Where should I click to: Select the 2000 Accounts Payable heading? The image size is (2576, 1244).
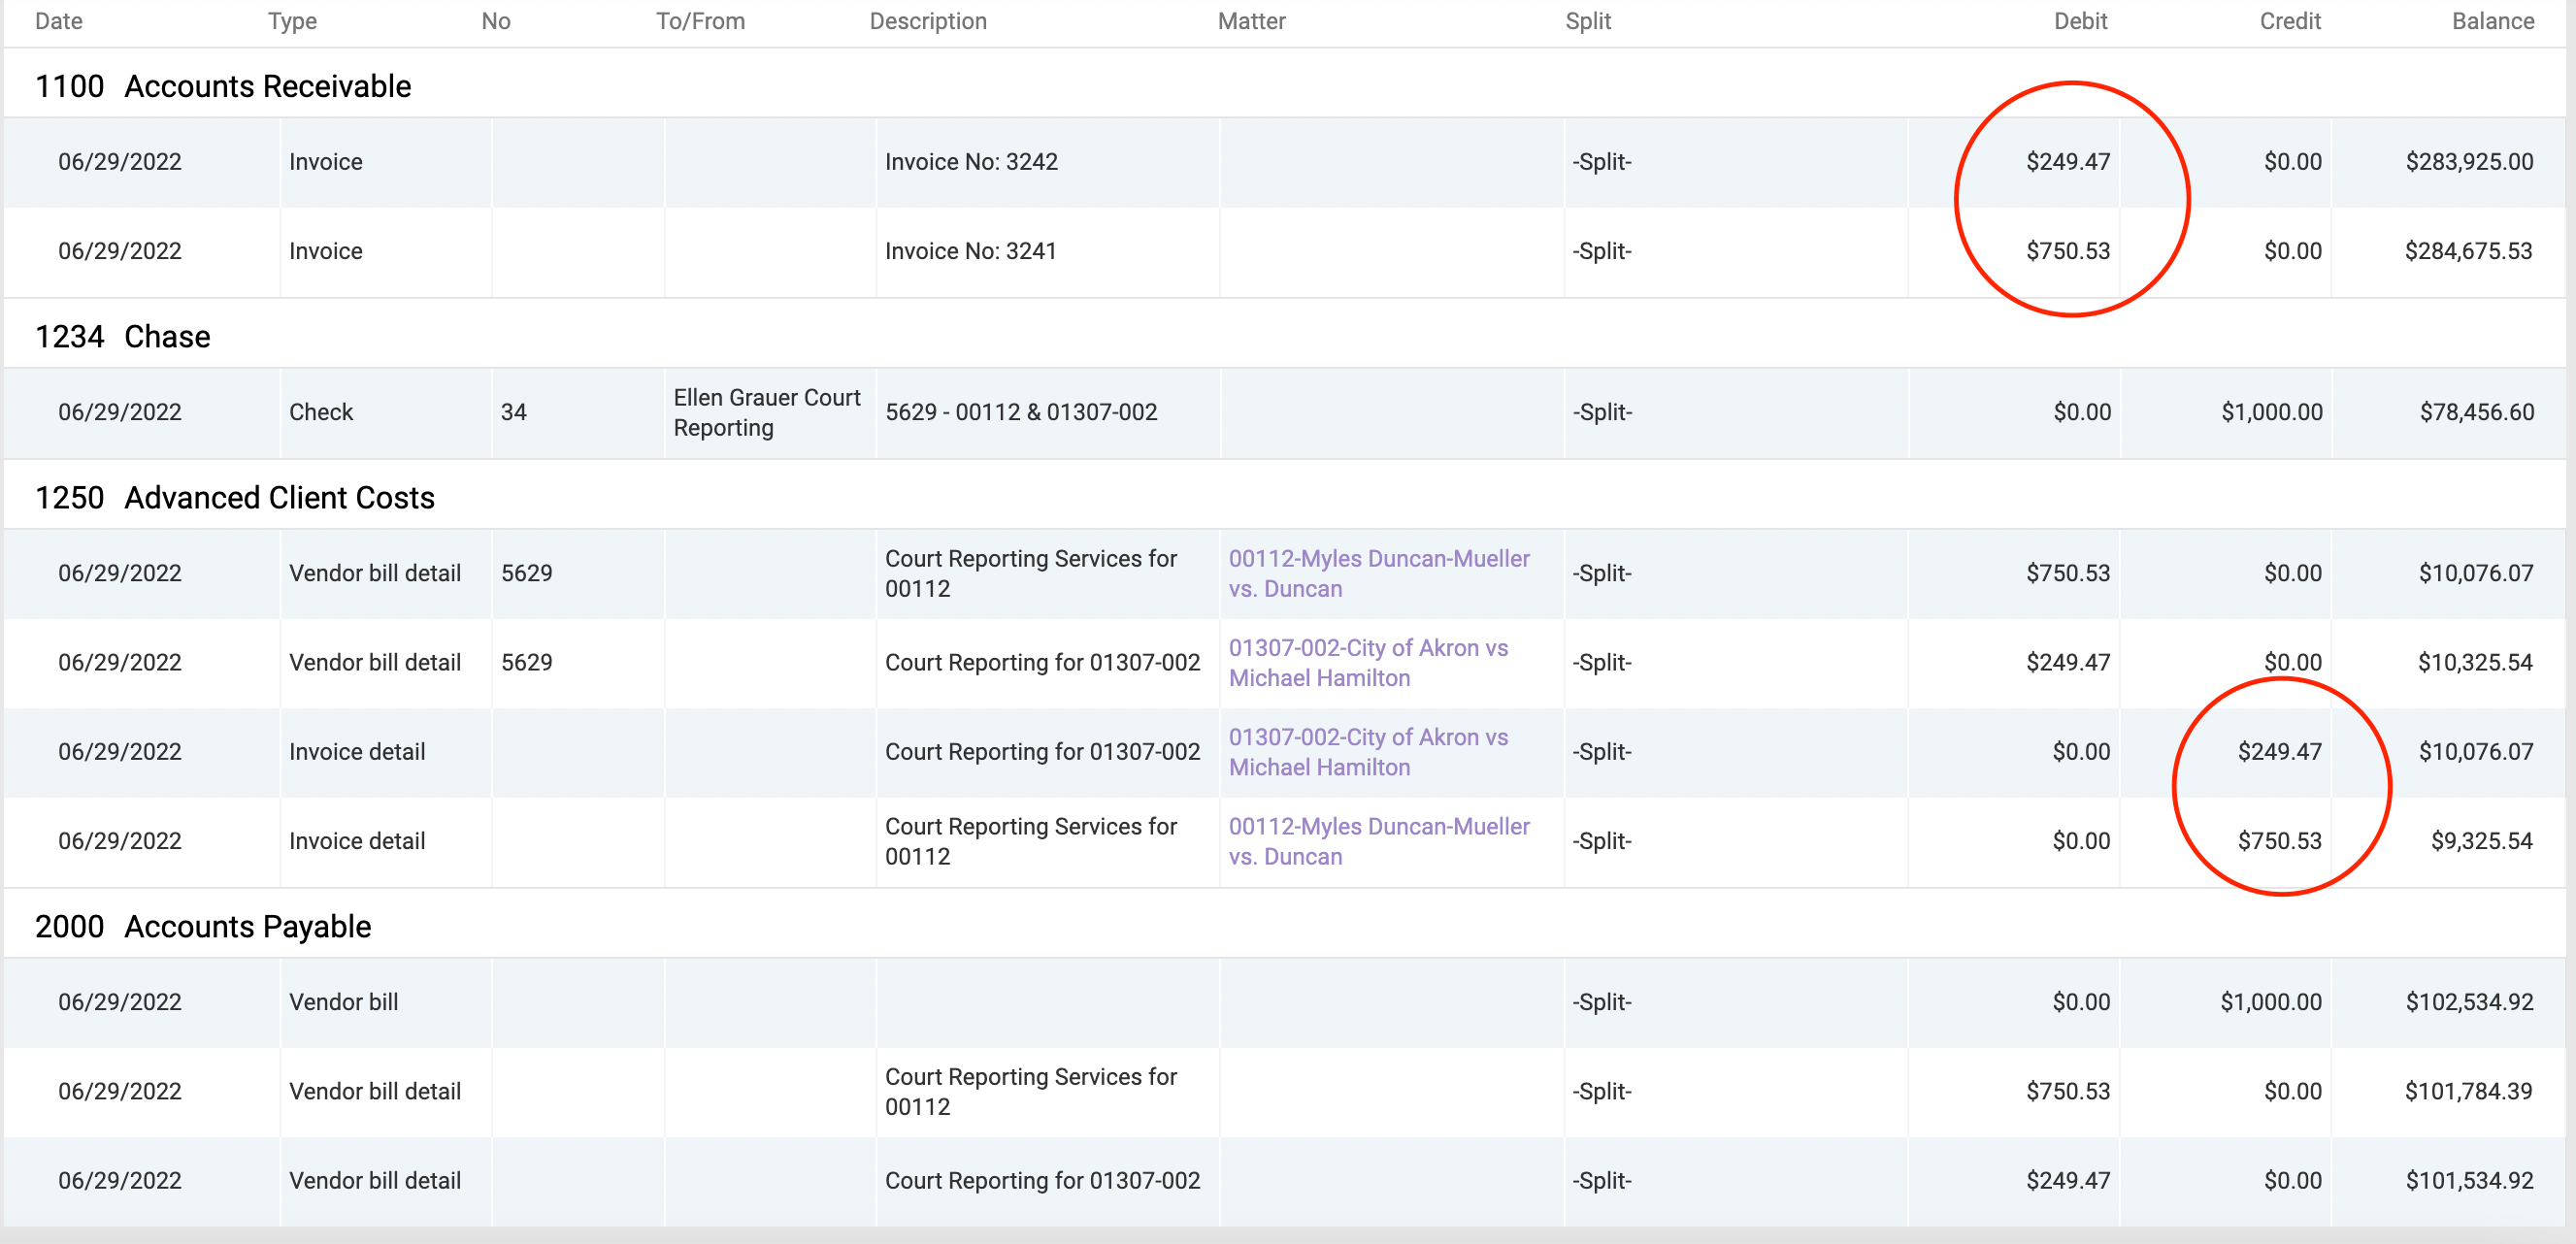[203, 926]
